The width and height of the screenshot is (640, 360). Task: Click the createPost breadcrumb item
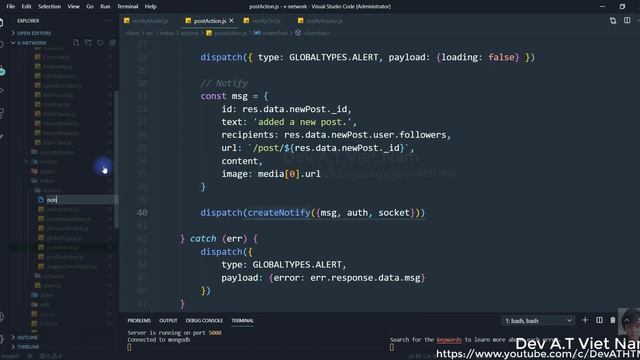point(271,33)
